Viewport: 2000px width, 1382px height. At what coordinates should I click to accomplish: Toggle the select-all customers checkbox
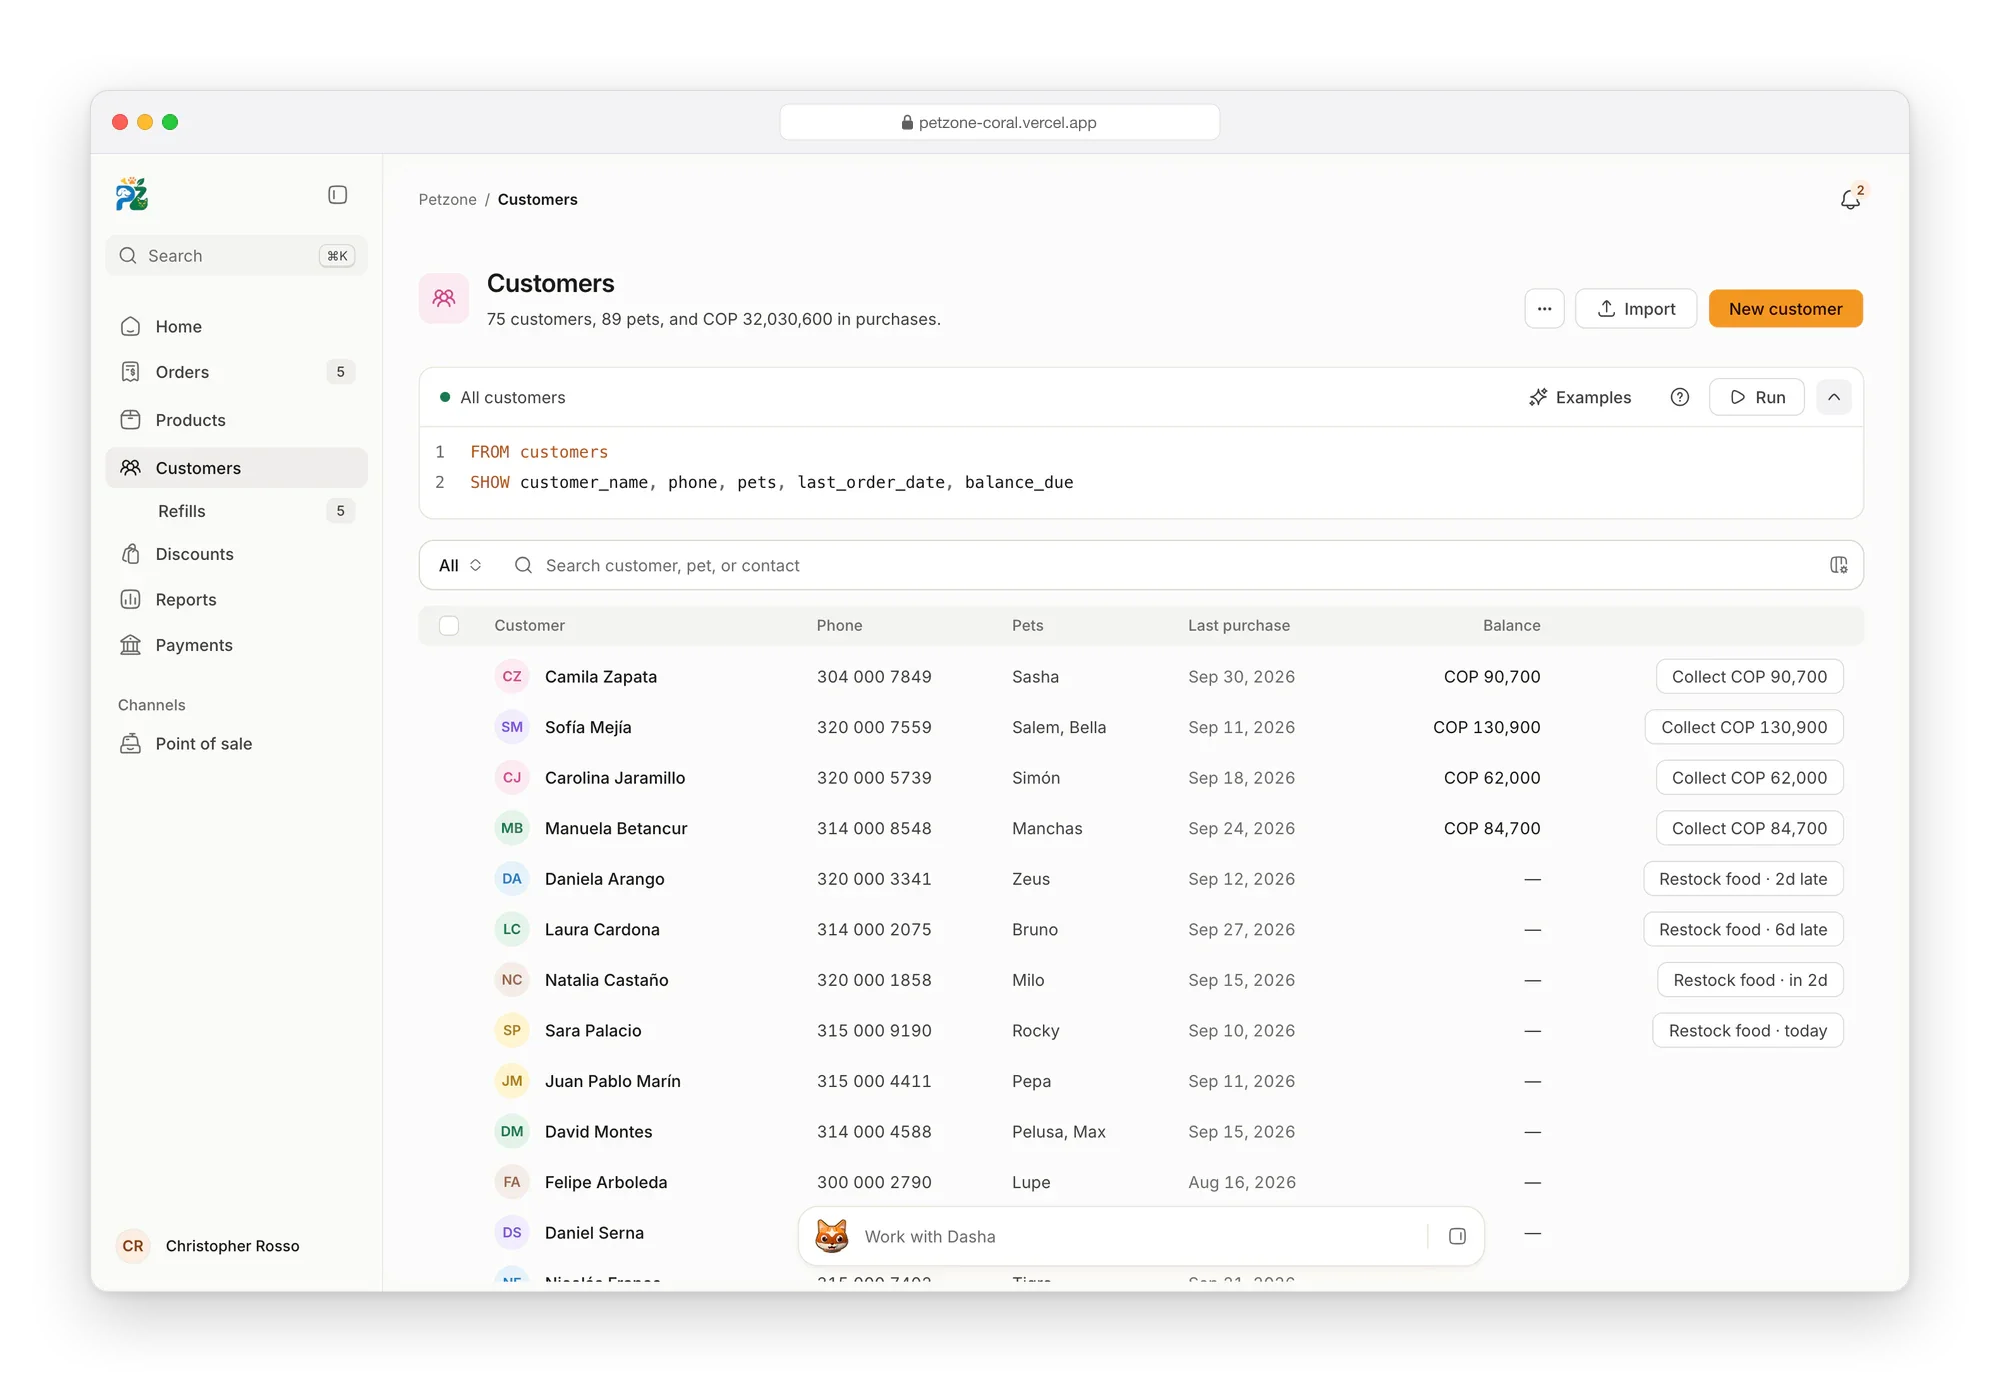point(449,625)
